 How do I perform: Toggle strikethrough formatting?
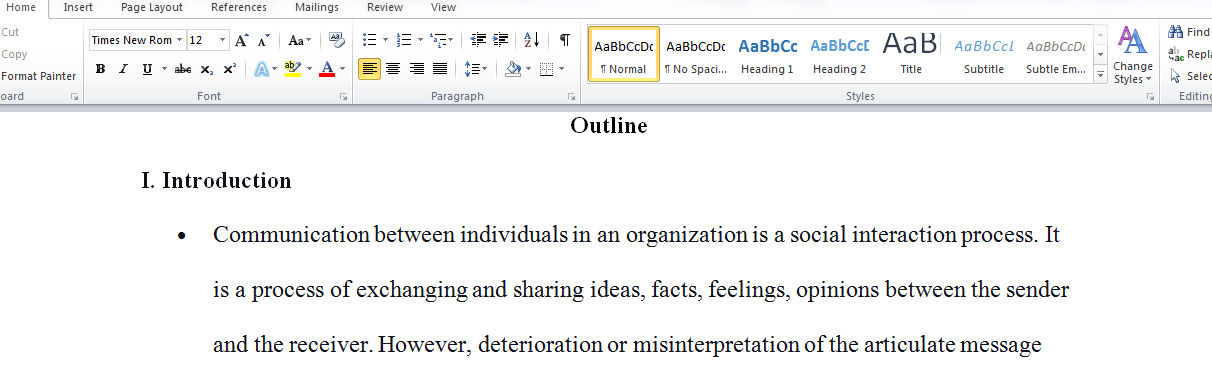coord(183,69)
